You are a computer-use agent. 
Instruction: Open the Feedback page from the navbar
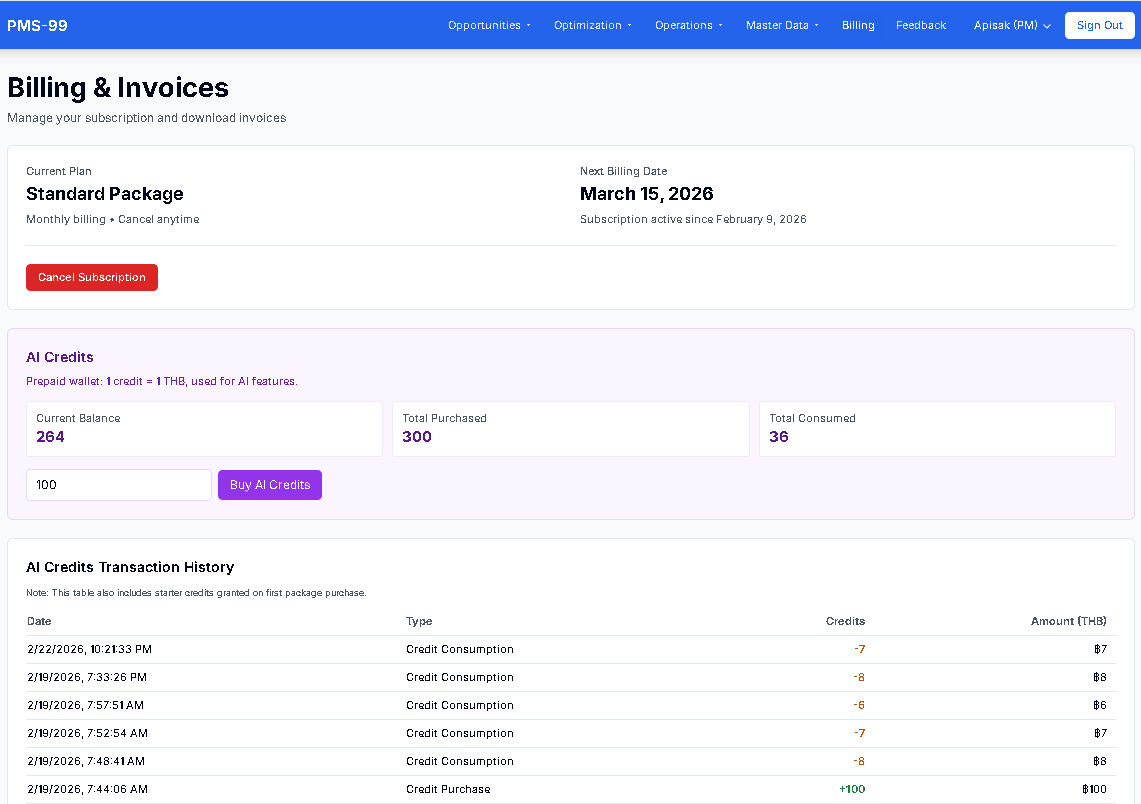click(x=920, y=25)
